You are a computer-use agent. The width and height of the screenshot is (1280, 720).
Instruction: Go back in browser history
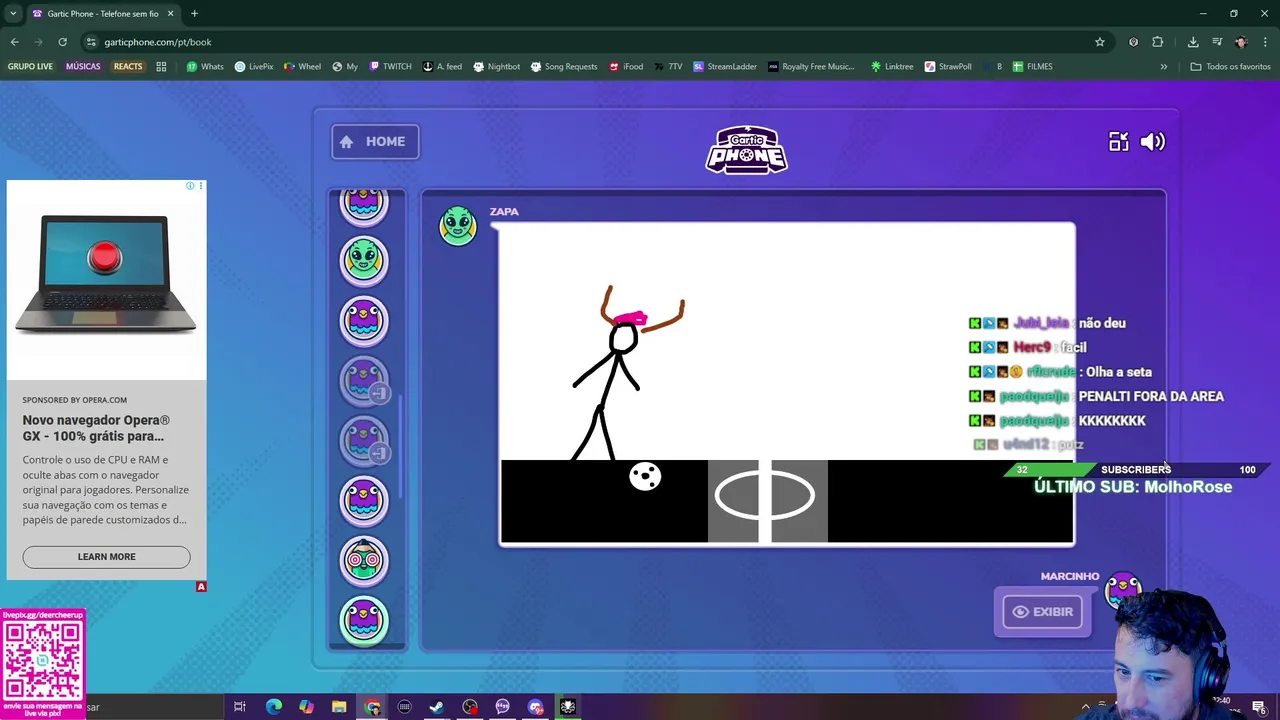(15, 42)
